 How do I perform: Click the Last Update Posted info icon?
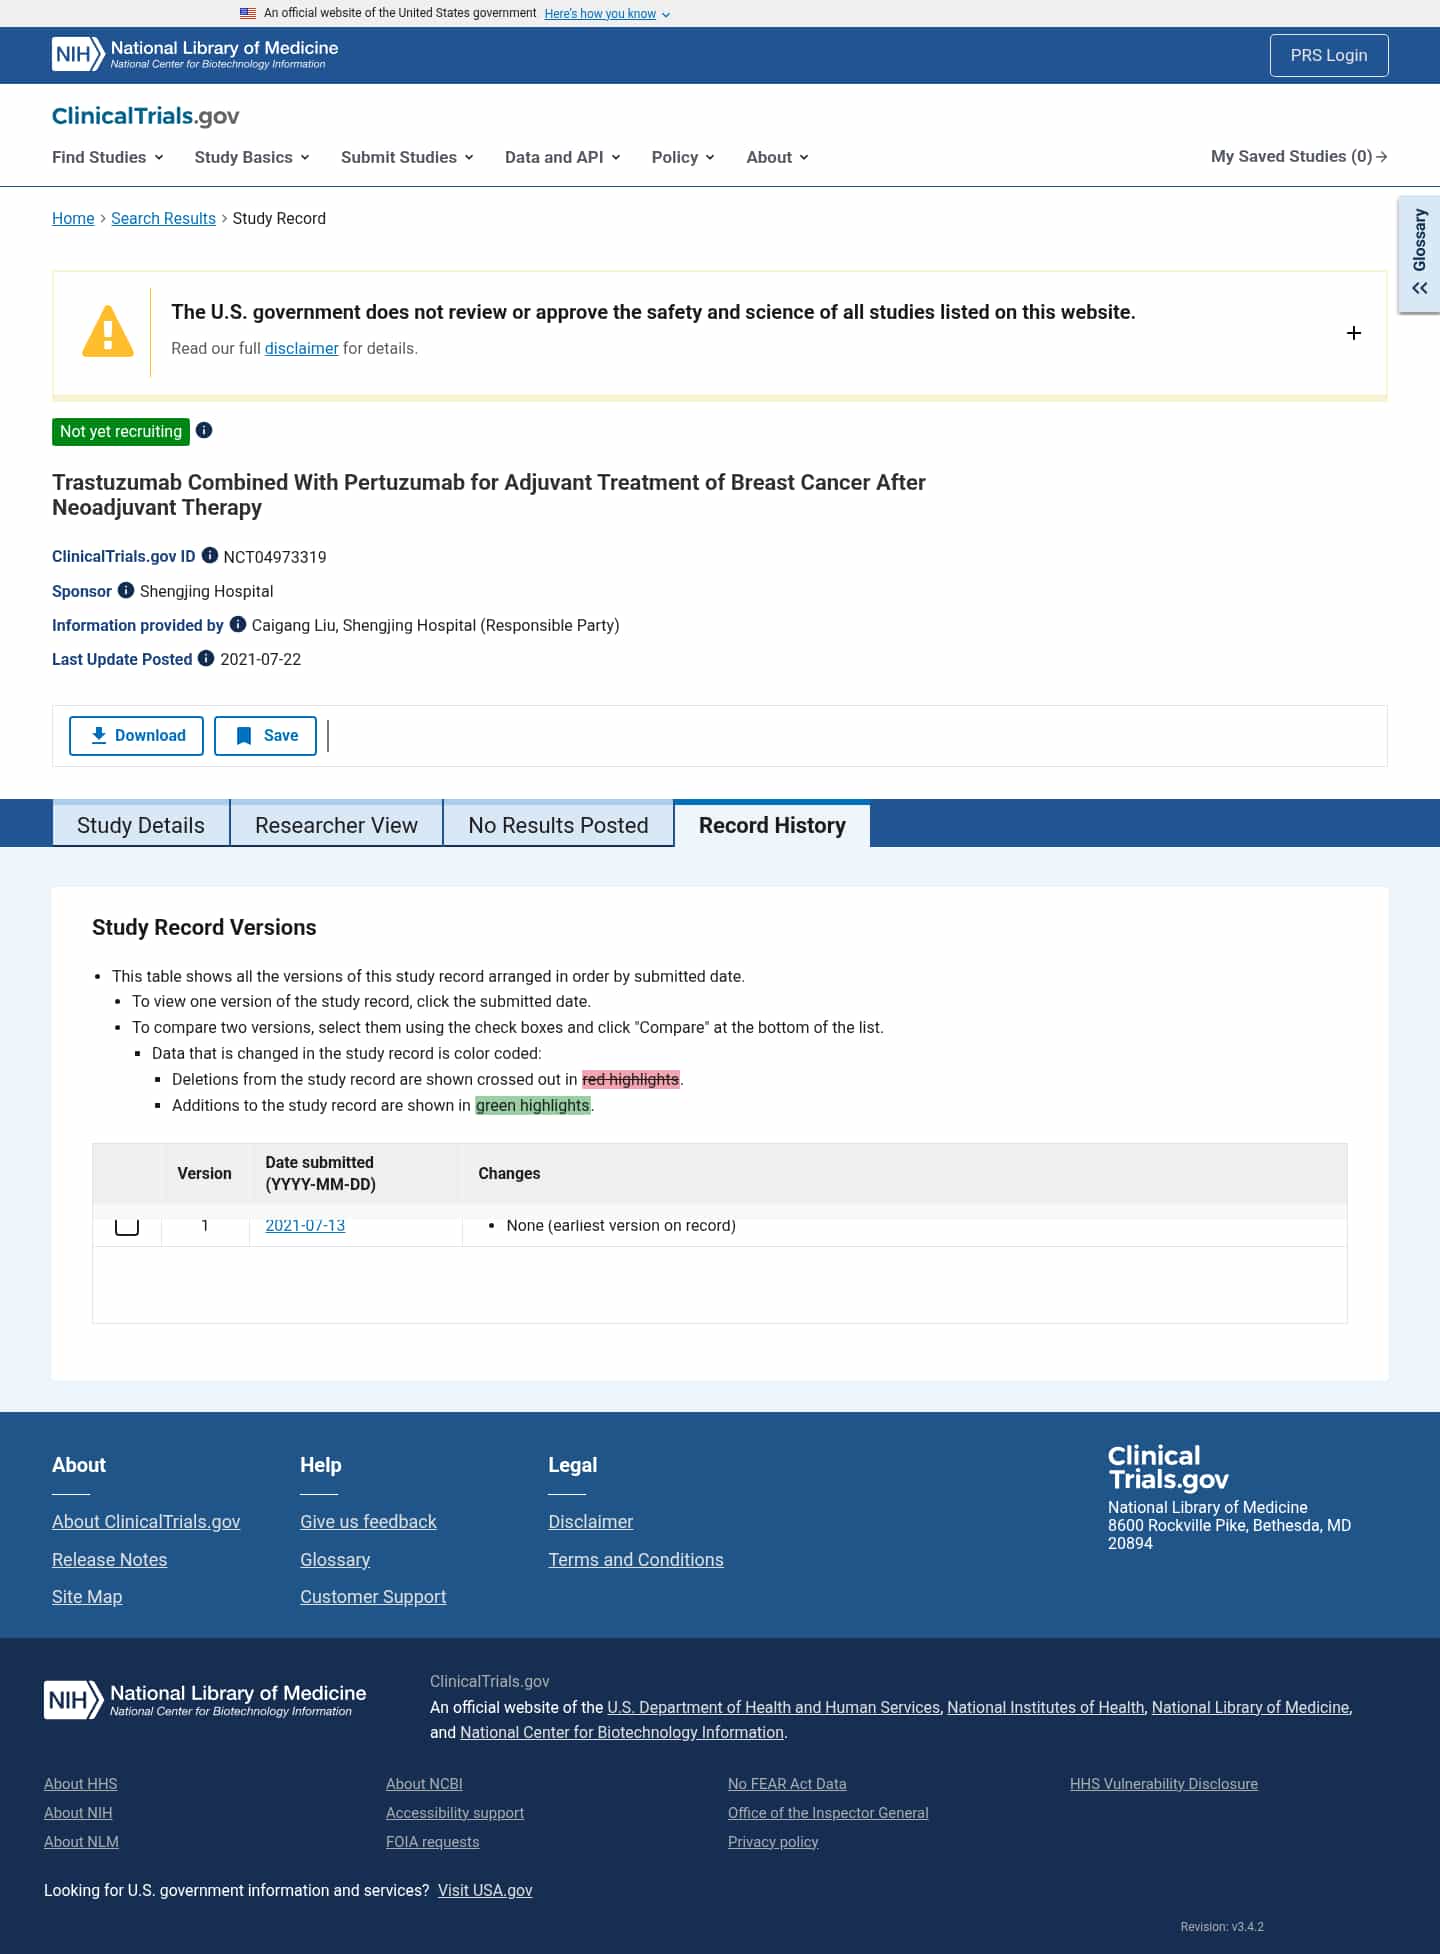click(206, 658)
